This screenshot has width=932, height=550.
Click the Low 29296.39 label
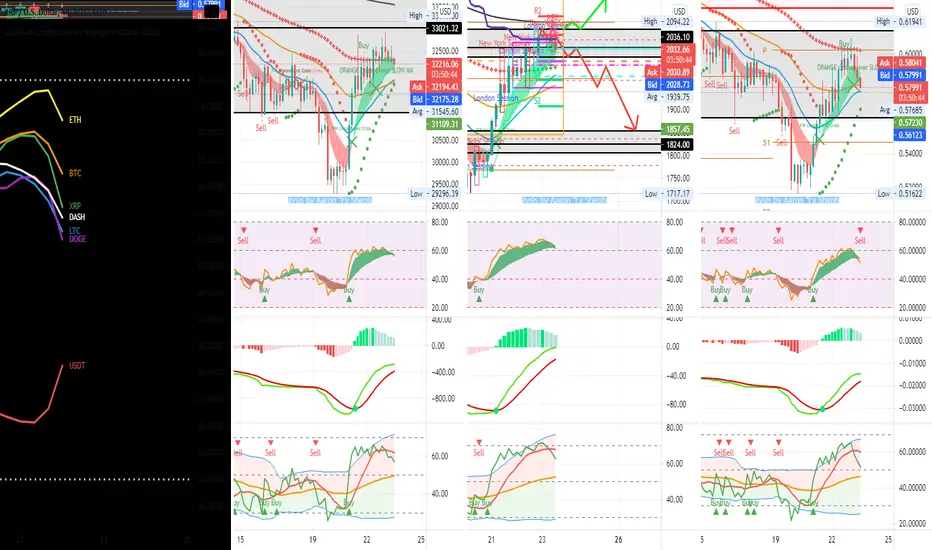[x=436, y=194]
